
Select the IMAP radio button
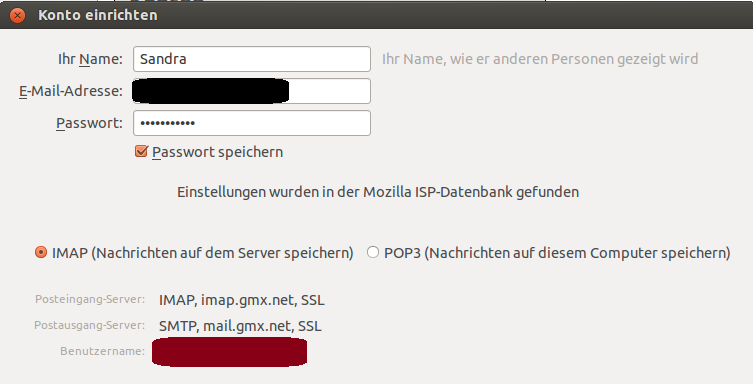(x=41, y=252)
